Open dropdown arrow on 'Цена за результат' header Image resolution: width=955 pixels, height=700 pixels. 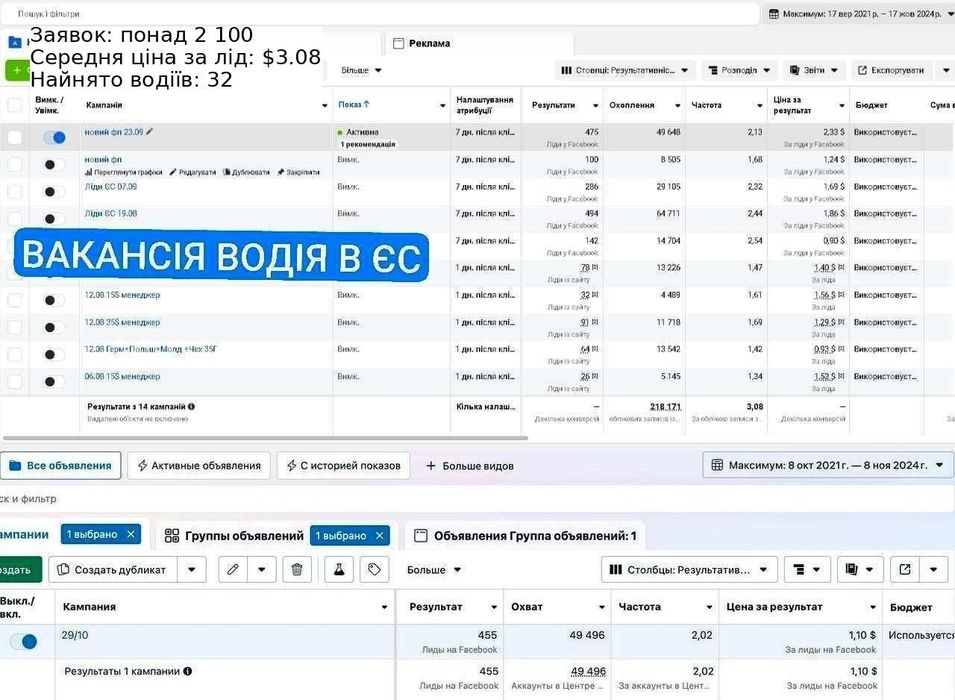pyautogui.click(x=873, y=607)
